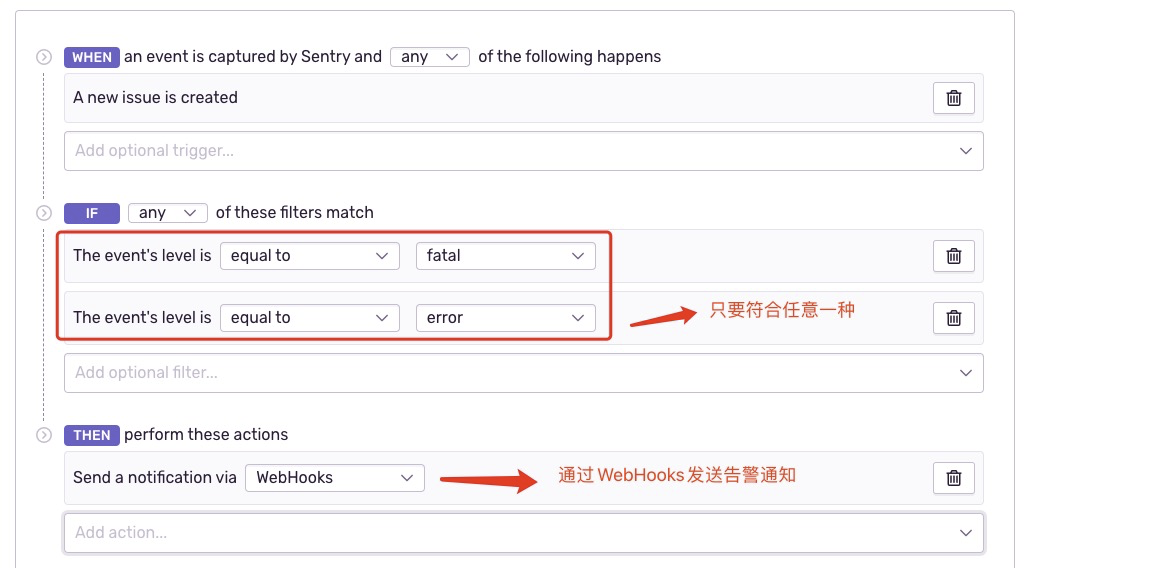Collapse the WHEN section chevron

44,57
